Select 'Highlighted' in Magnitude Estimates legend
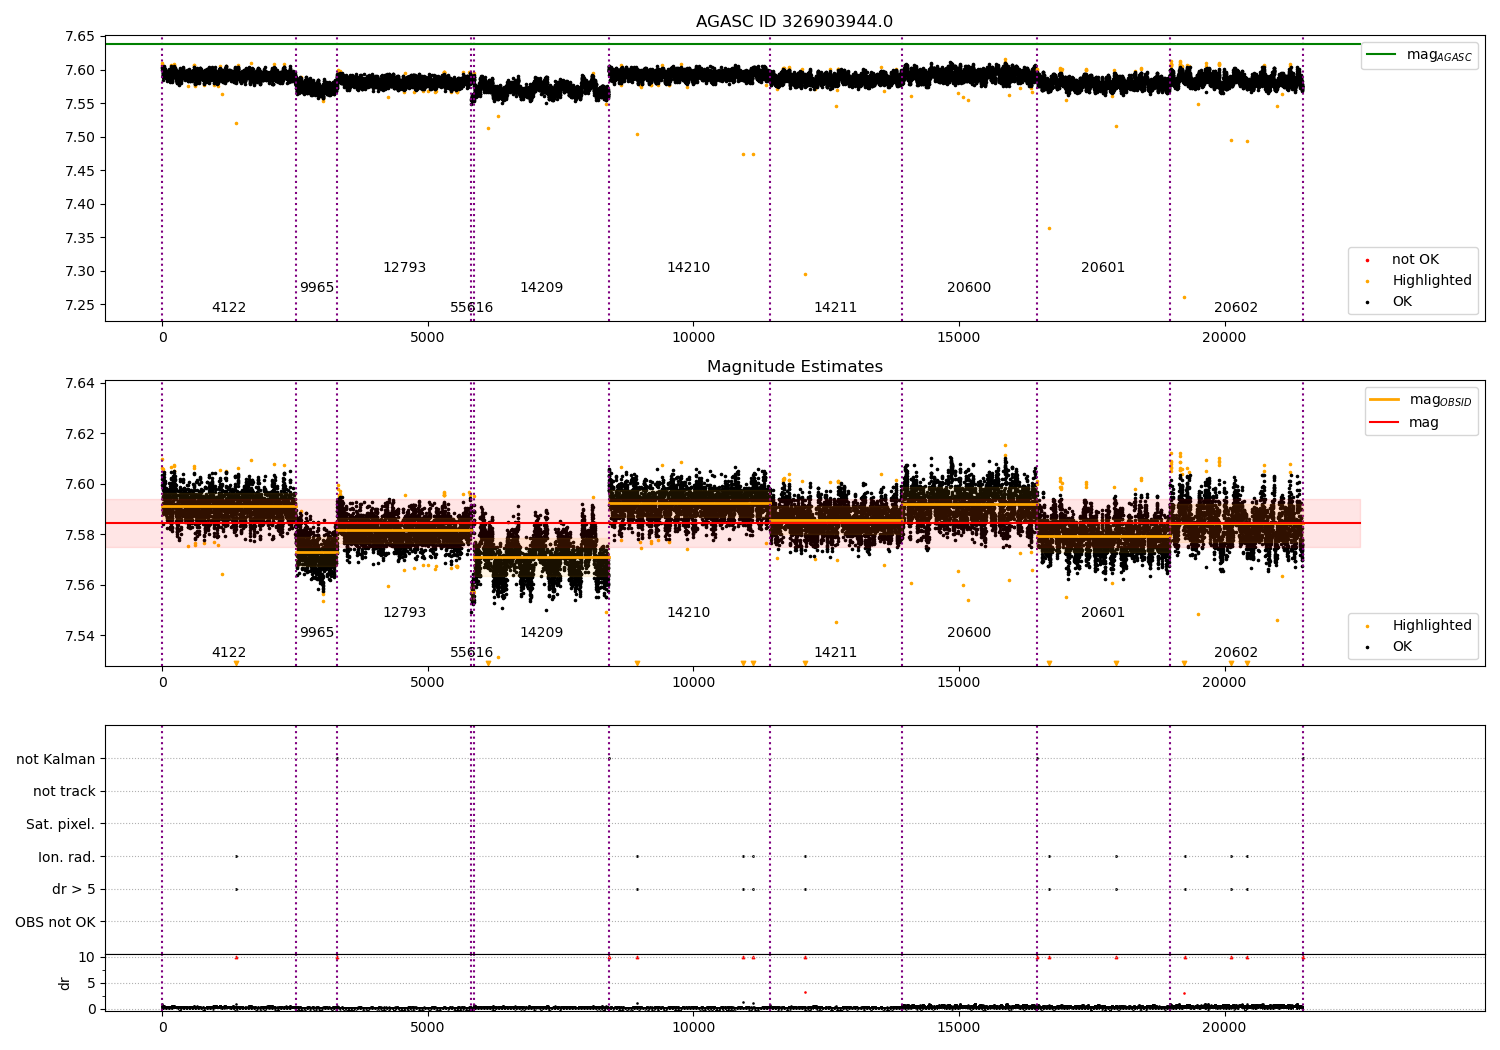Image resolution: width=1500 pixels, height=1050 pixels. tap(1431, 626)
